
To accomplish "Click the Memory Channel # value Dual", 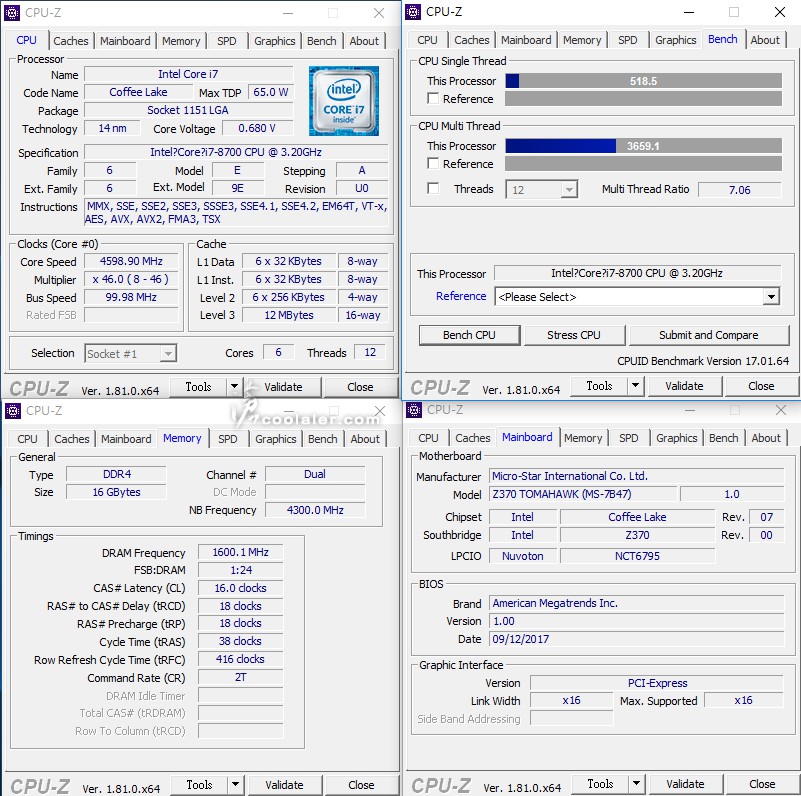I will coord(315,474).
